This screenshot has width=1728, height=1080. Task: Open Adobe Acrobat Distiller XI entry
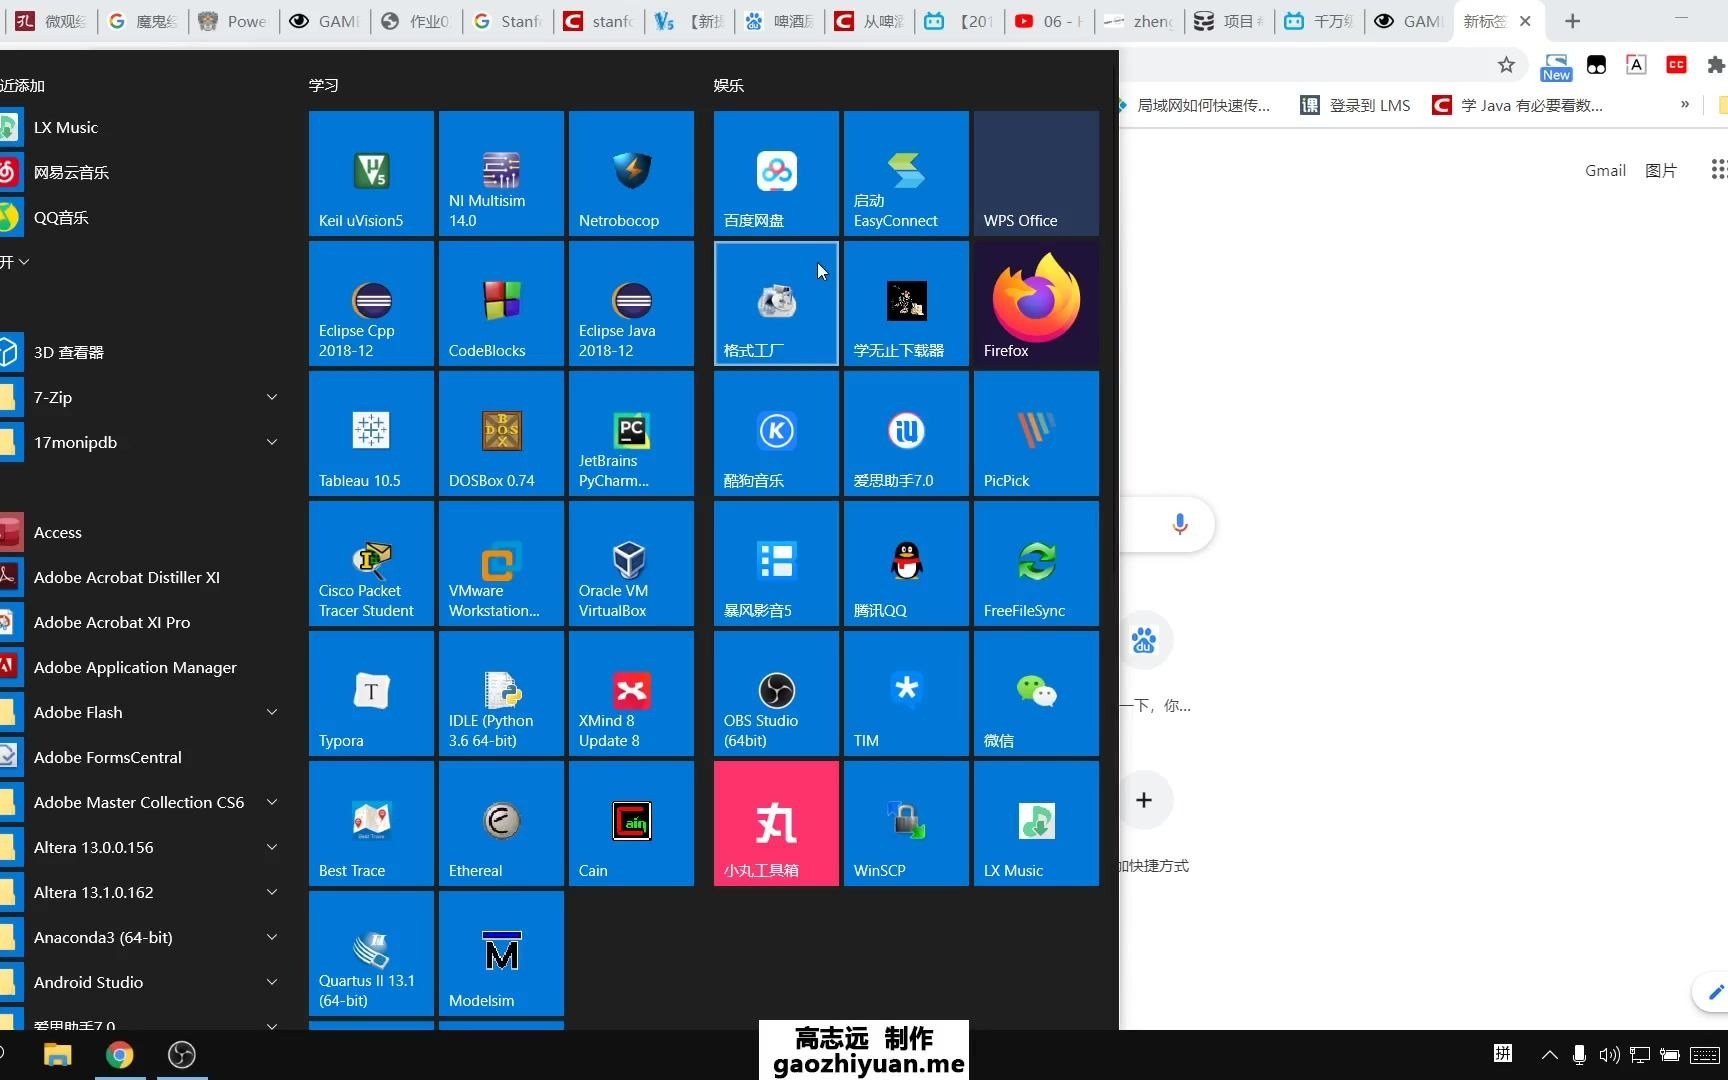145,577
